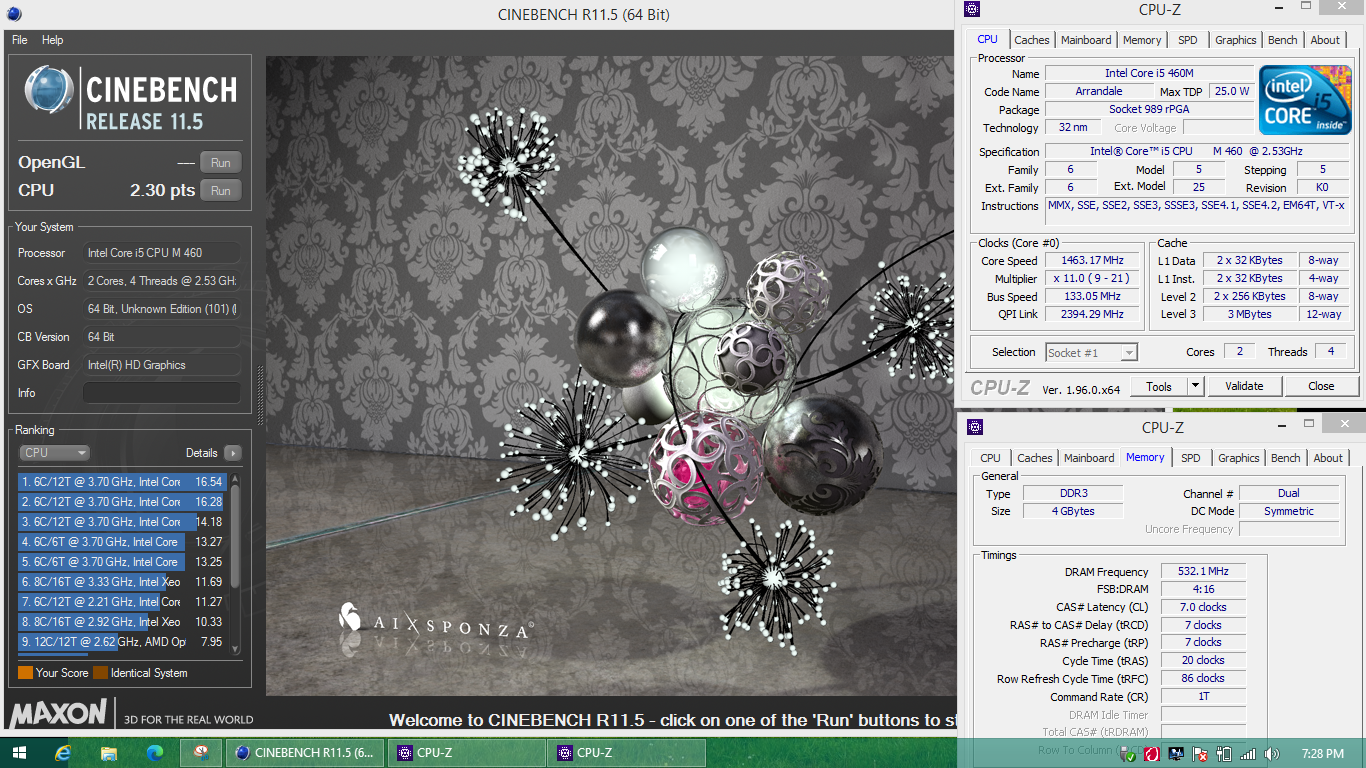Expand the Tools dropdown arrow in CPU-Z
Screen dimensions: 1366x768
coord(1195,386)
